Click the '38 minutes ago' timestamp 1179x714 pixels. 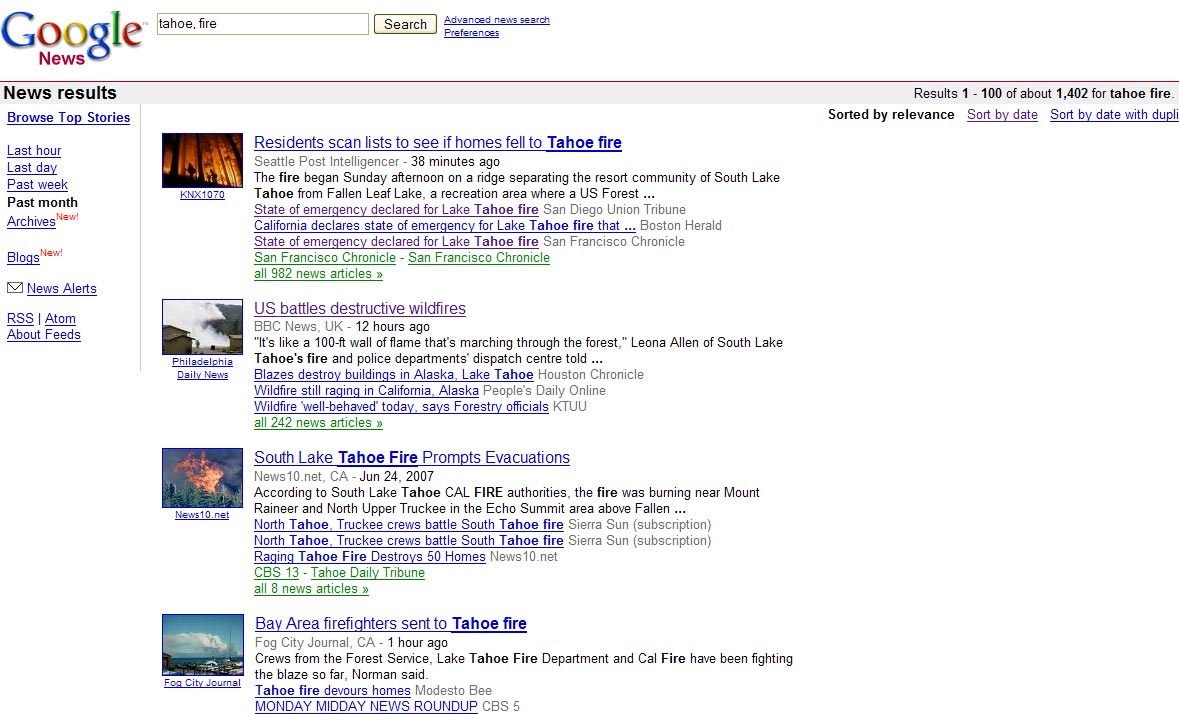[x=456, y=162]
